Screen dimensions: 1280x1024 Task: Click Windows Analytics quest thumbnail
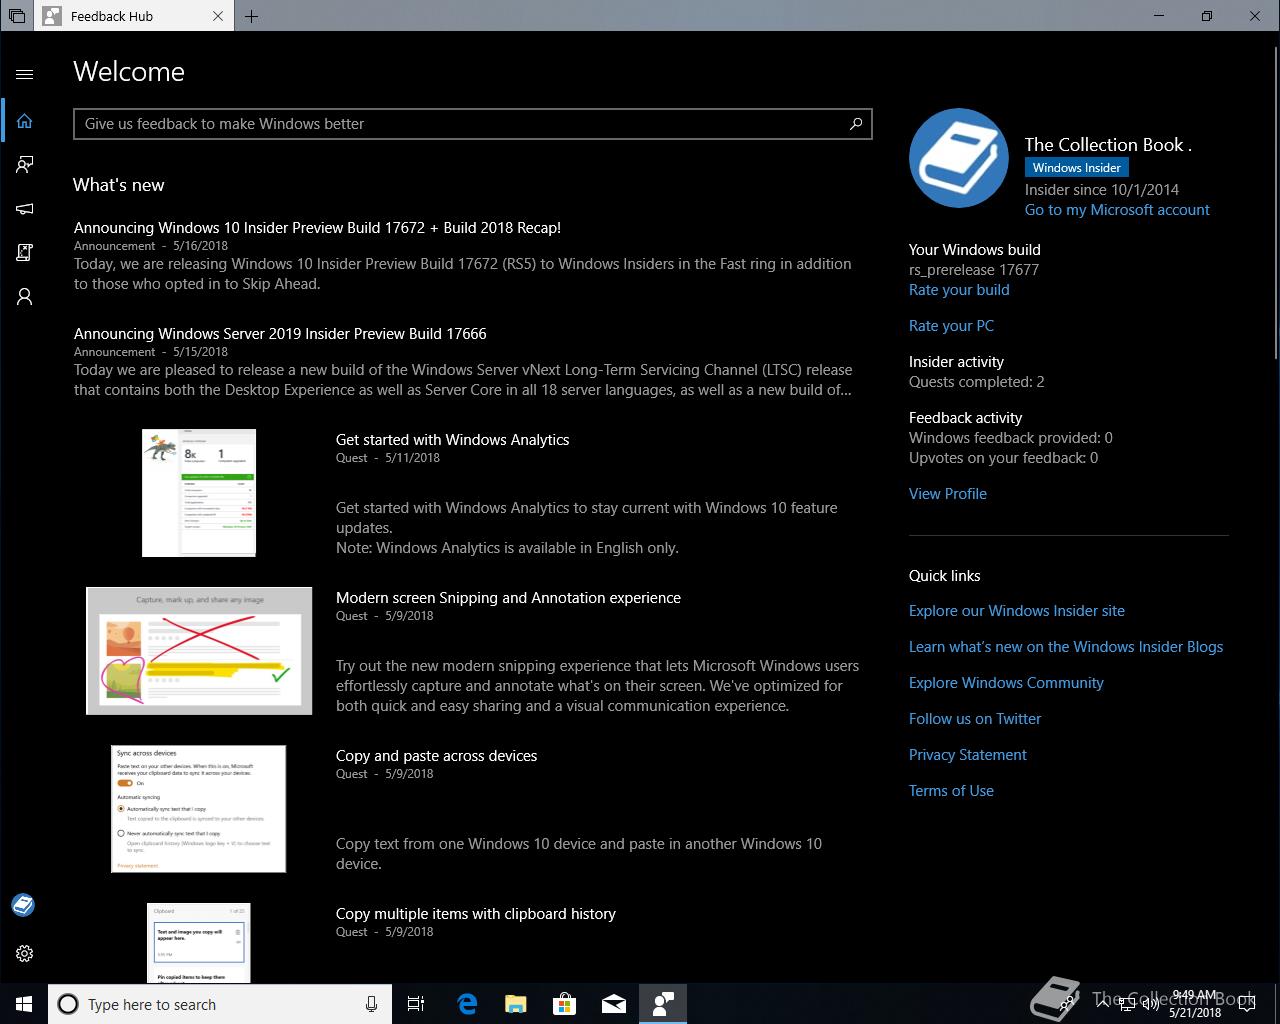pyautogui.click(x=199, y=493)
